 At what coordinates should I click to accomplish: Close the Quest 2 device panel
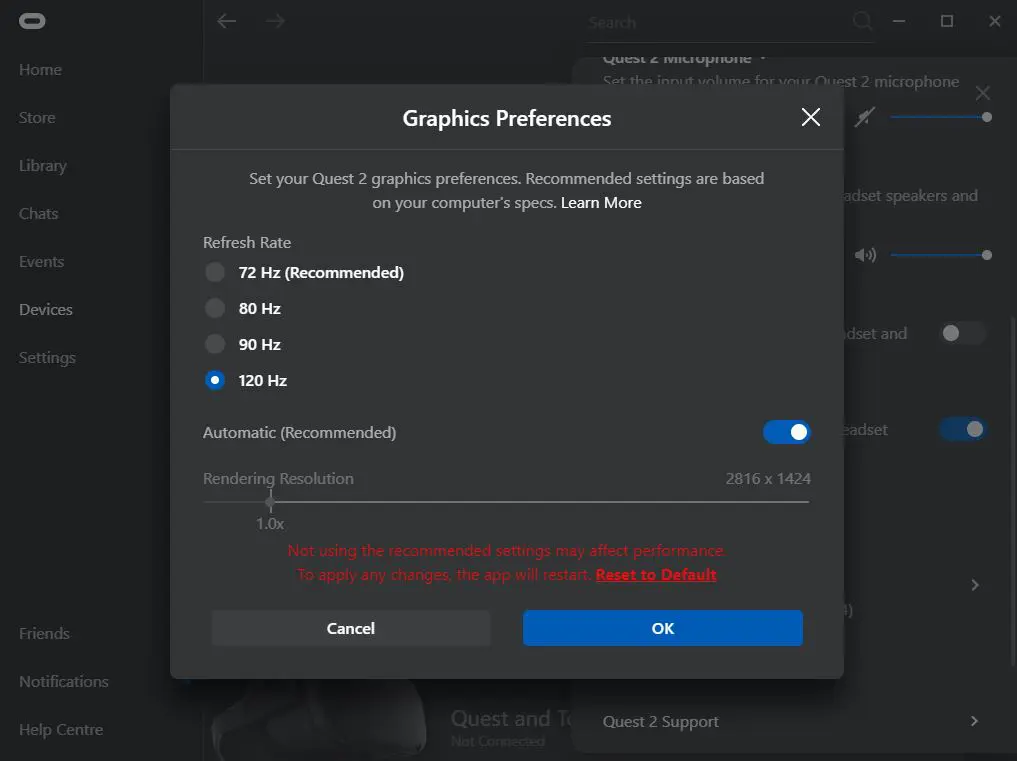[x=983, y=93]
